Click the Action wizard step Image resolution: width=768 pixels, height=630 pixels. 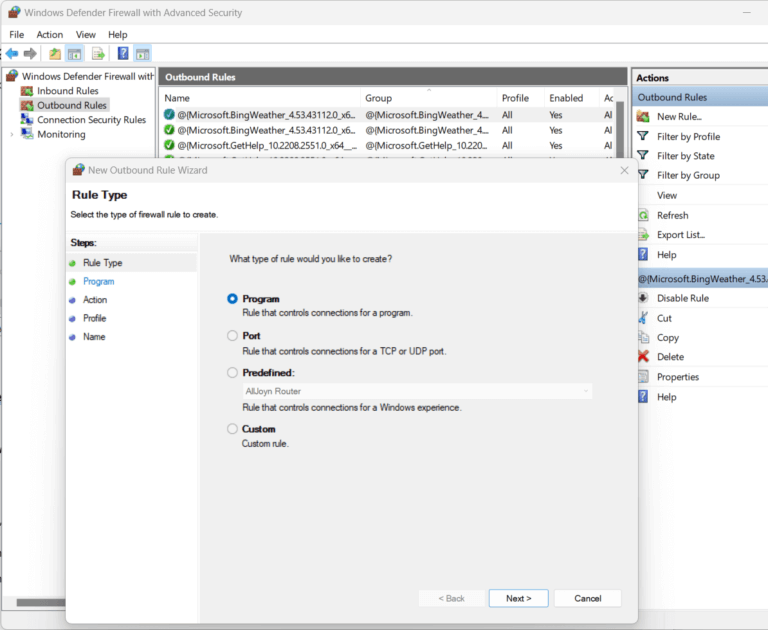click(95, 300)
